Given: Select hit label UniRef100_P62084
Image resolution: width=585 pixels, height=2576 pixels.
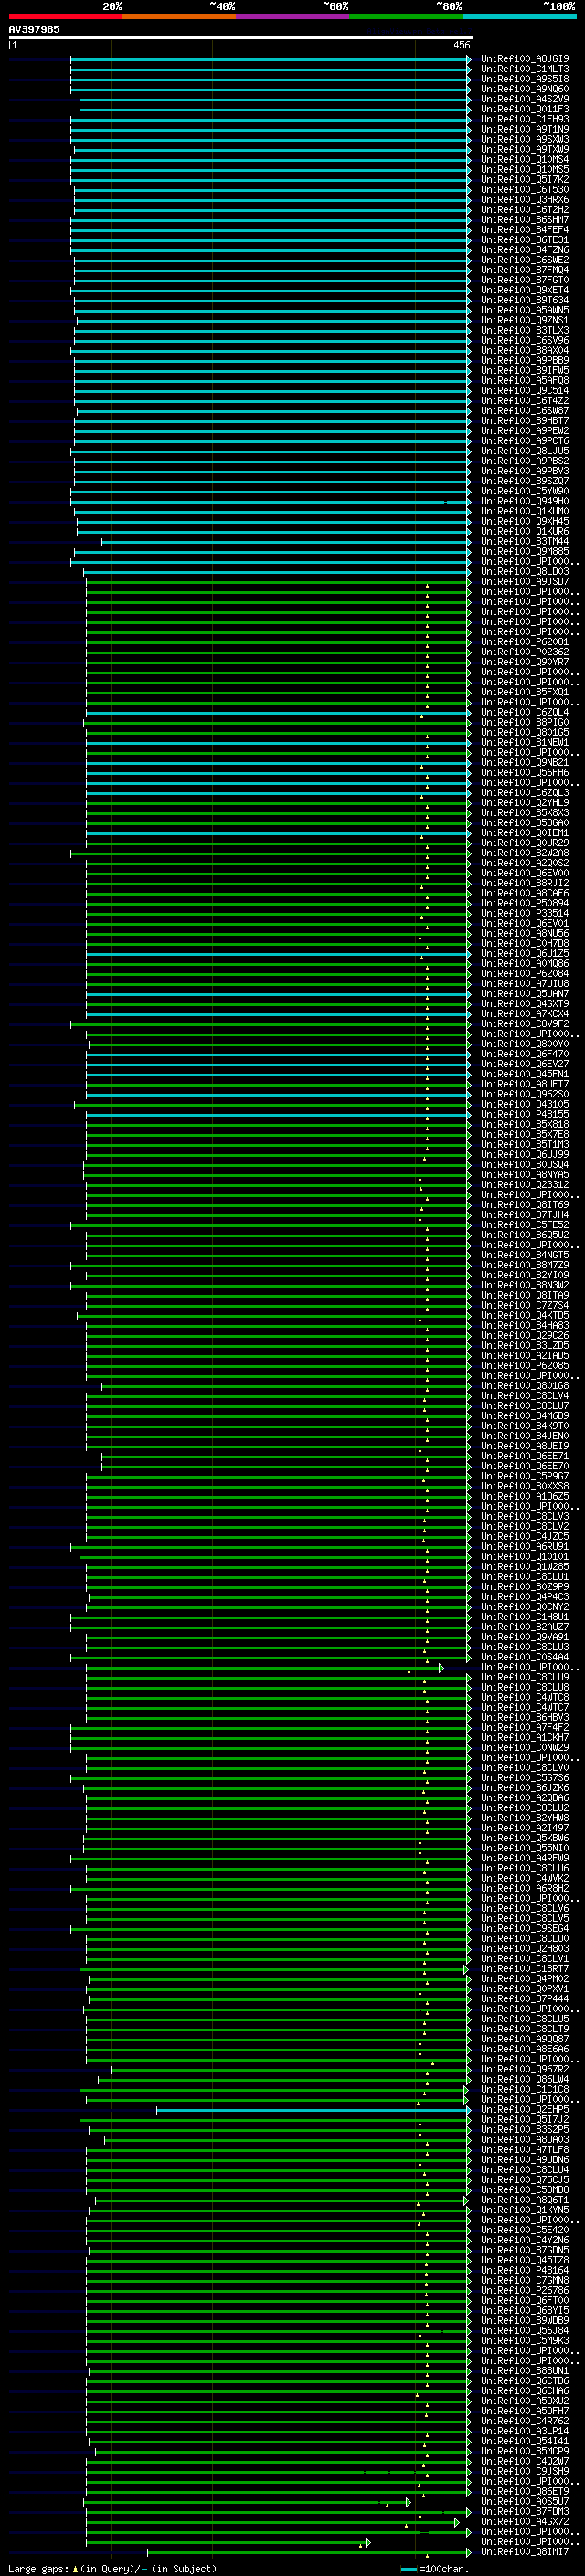Looking at the screenshot, I should pyautogui.click(x=525, y=973).
